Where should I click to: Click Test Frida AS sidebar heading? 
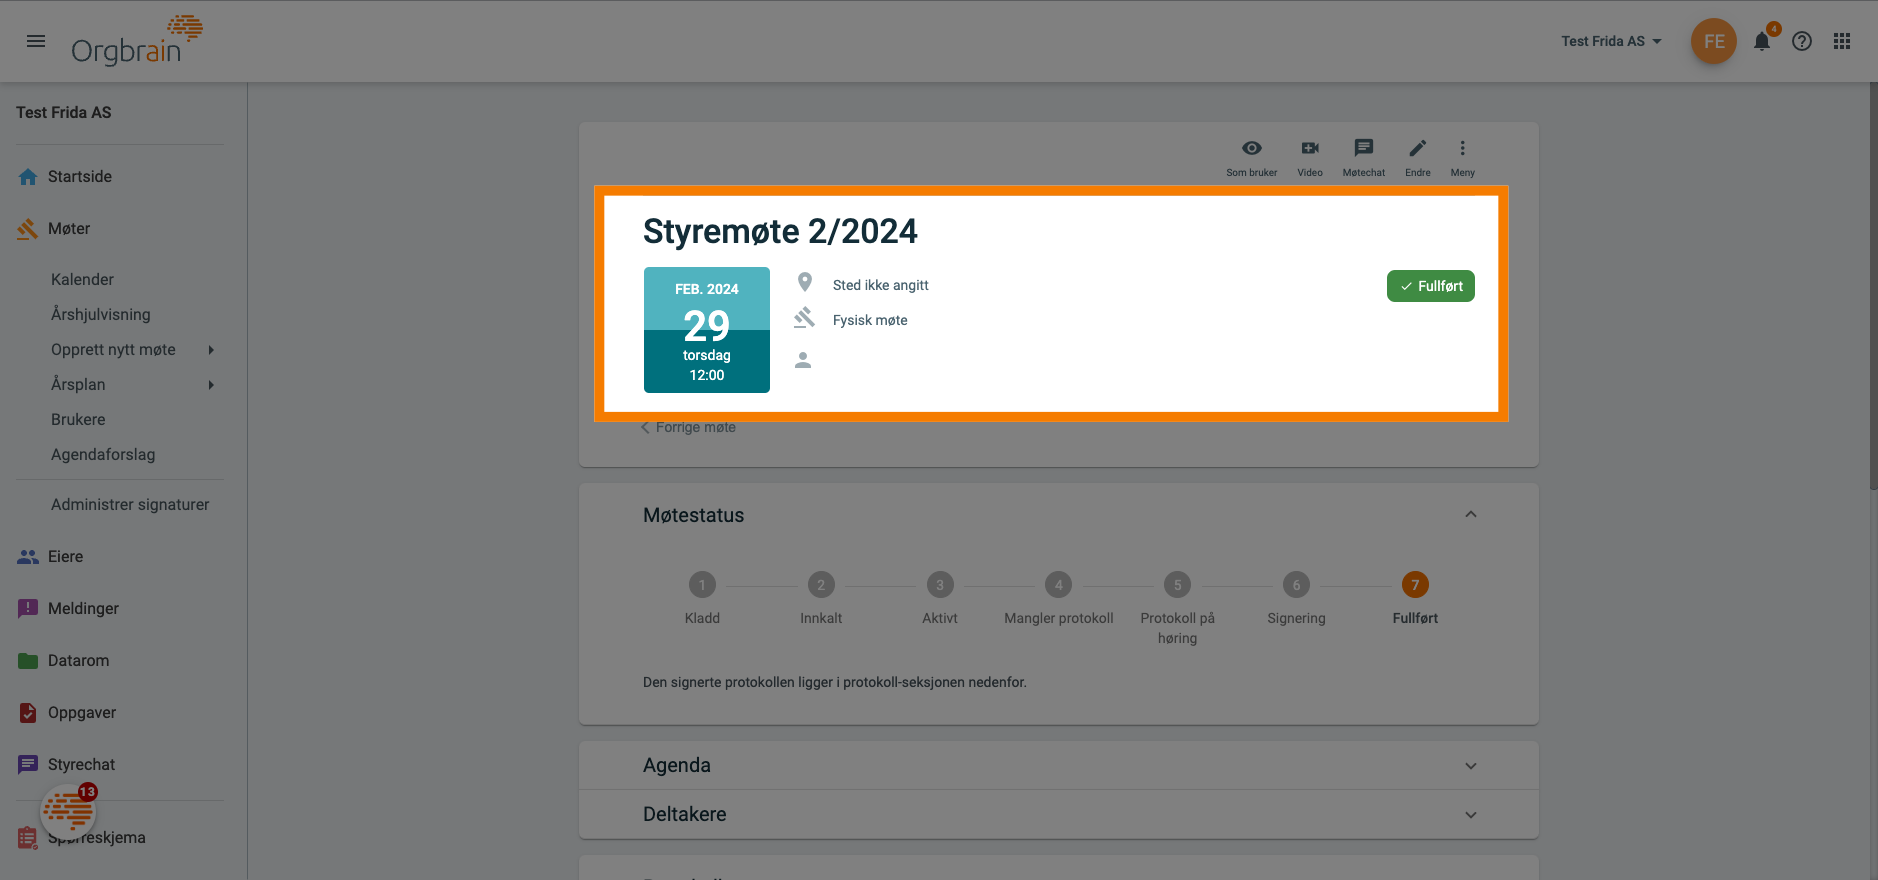pos(64,113)
